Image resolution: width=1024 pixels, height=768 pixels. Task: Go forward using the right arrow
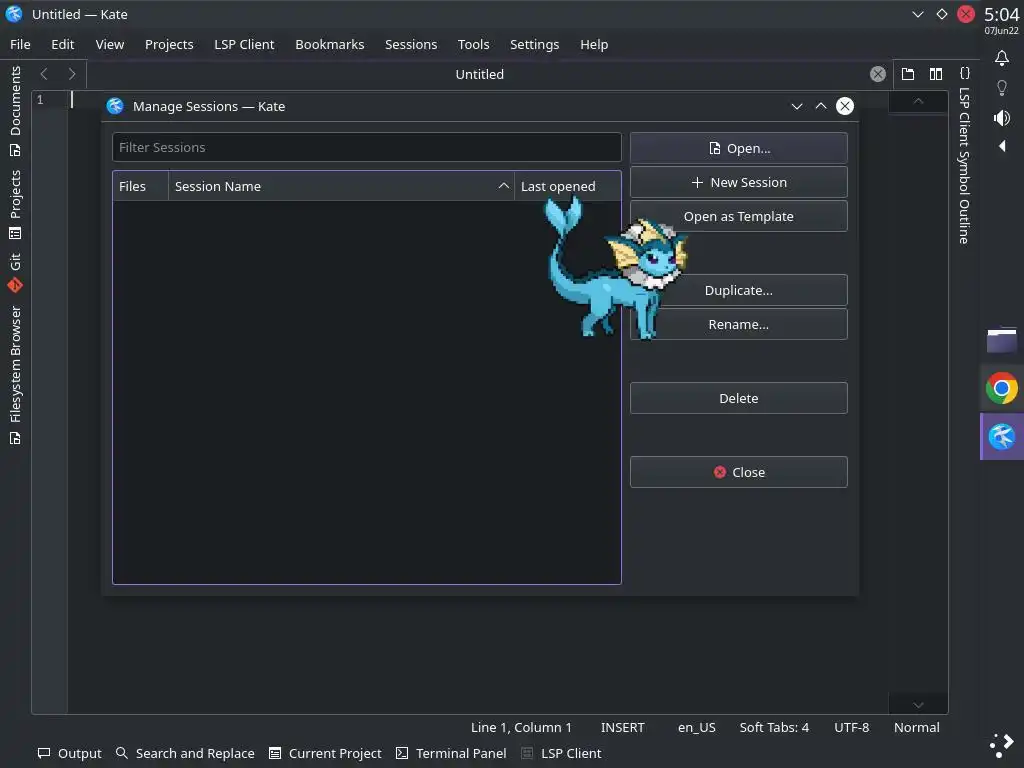pyautogui.click(x=72, y=74)
